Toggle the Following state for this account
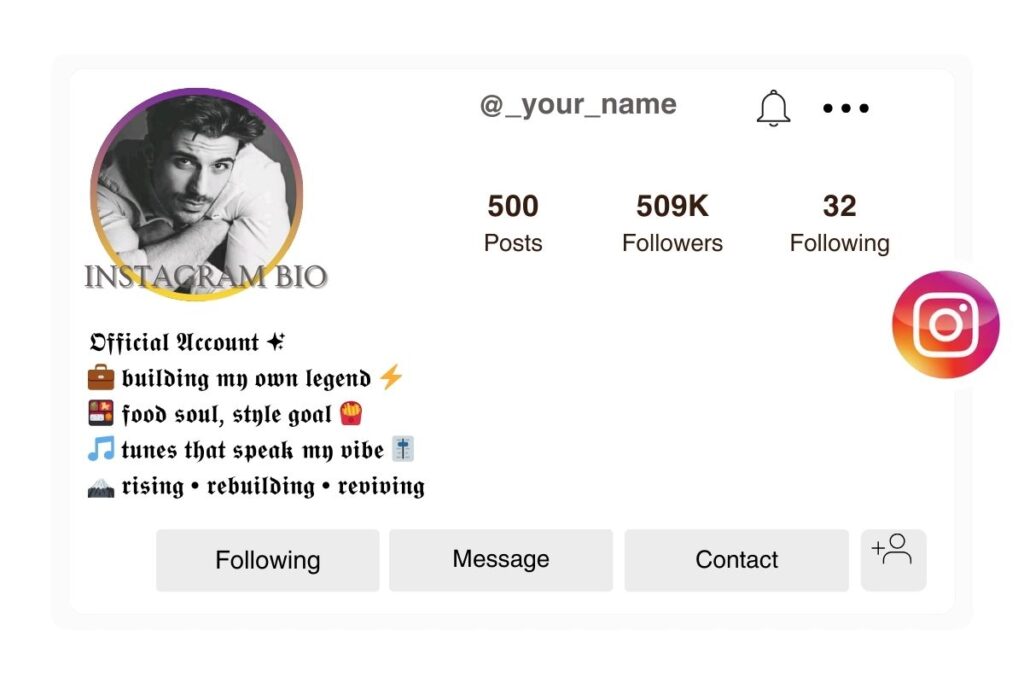 [x=267, y=560]
